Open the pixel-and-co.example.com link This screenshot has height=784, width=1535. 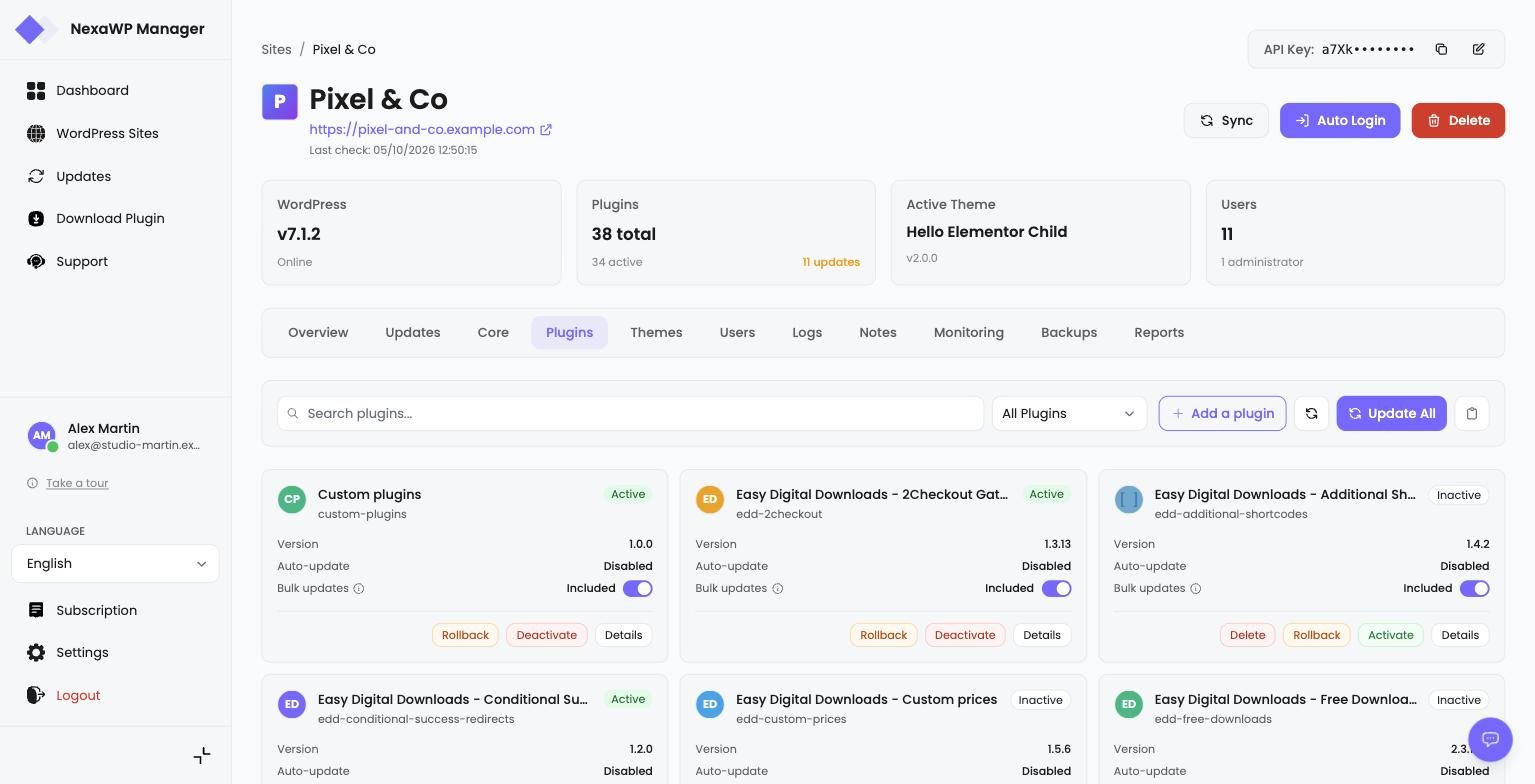pos(422,129)
